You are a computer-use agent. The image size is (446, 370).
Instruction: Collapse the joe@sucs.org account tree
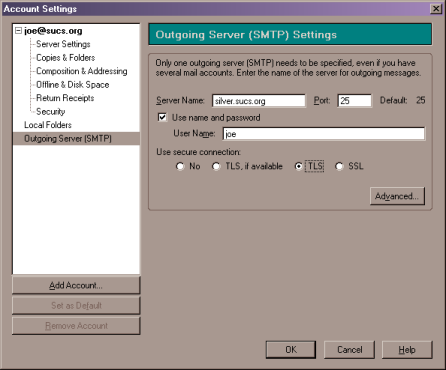click(x=18, y=31)
